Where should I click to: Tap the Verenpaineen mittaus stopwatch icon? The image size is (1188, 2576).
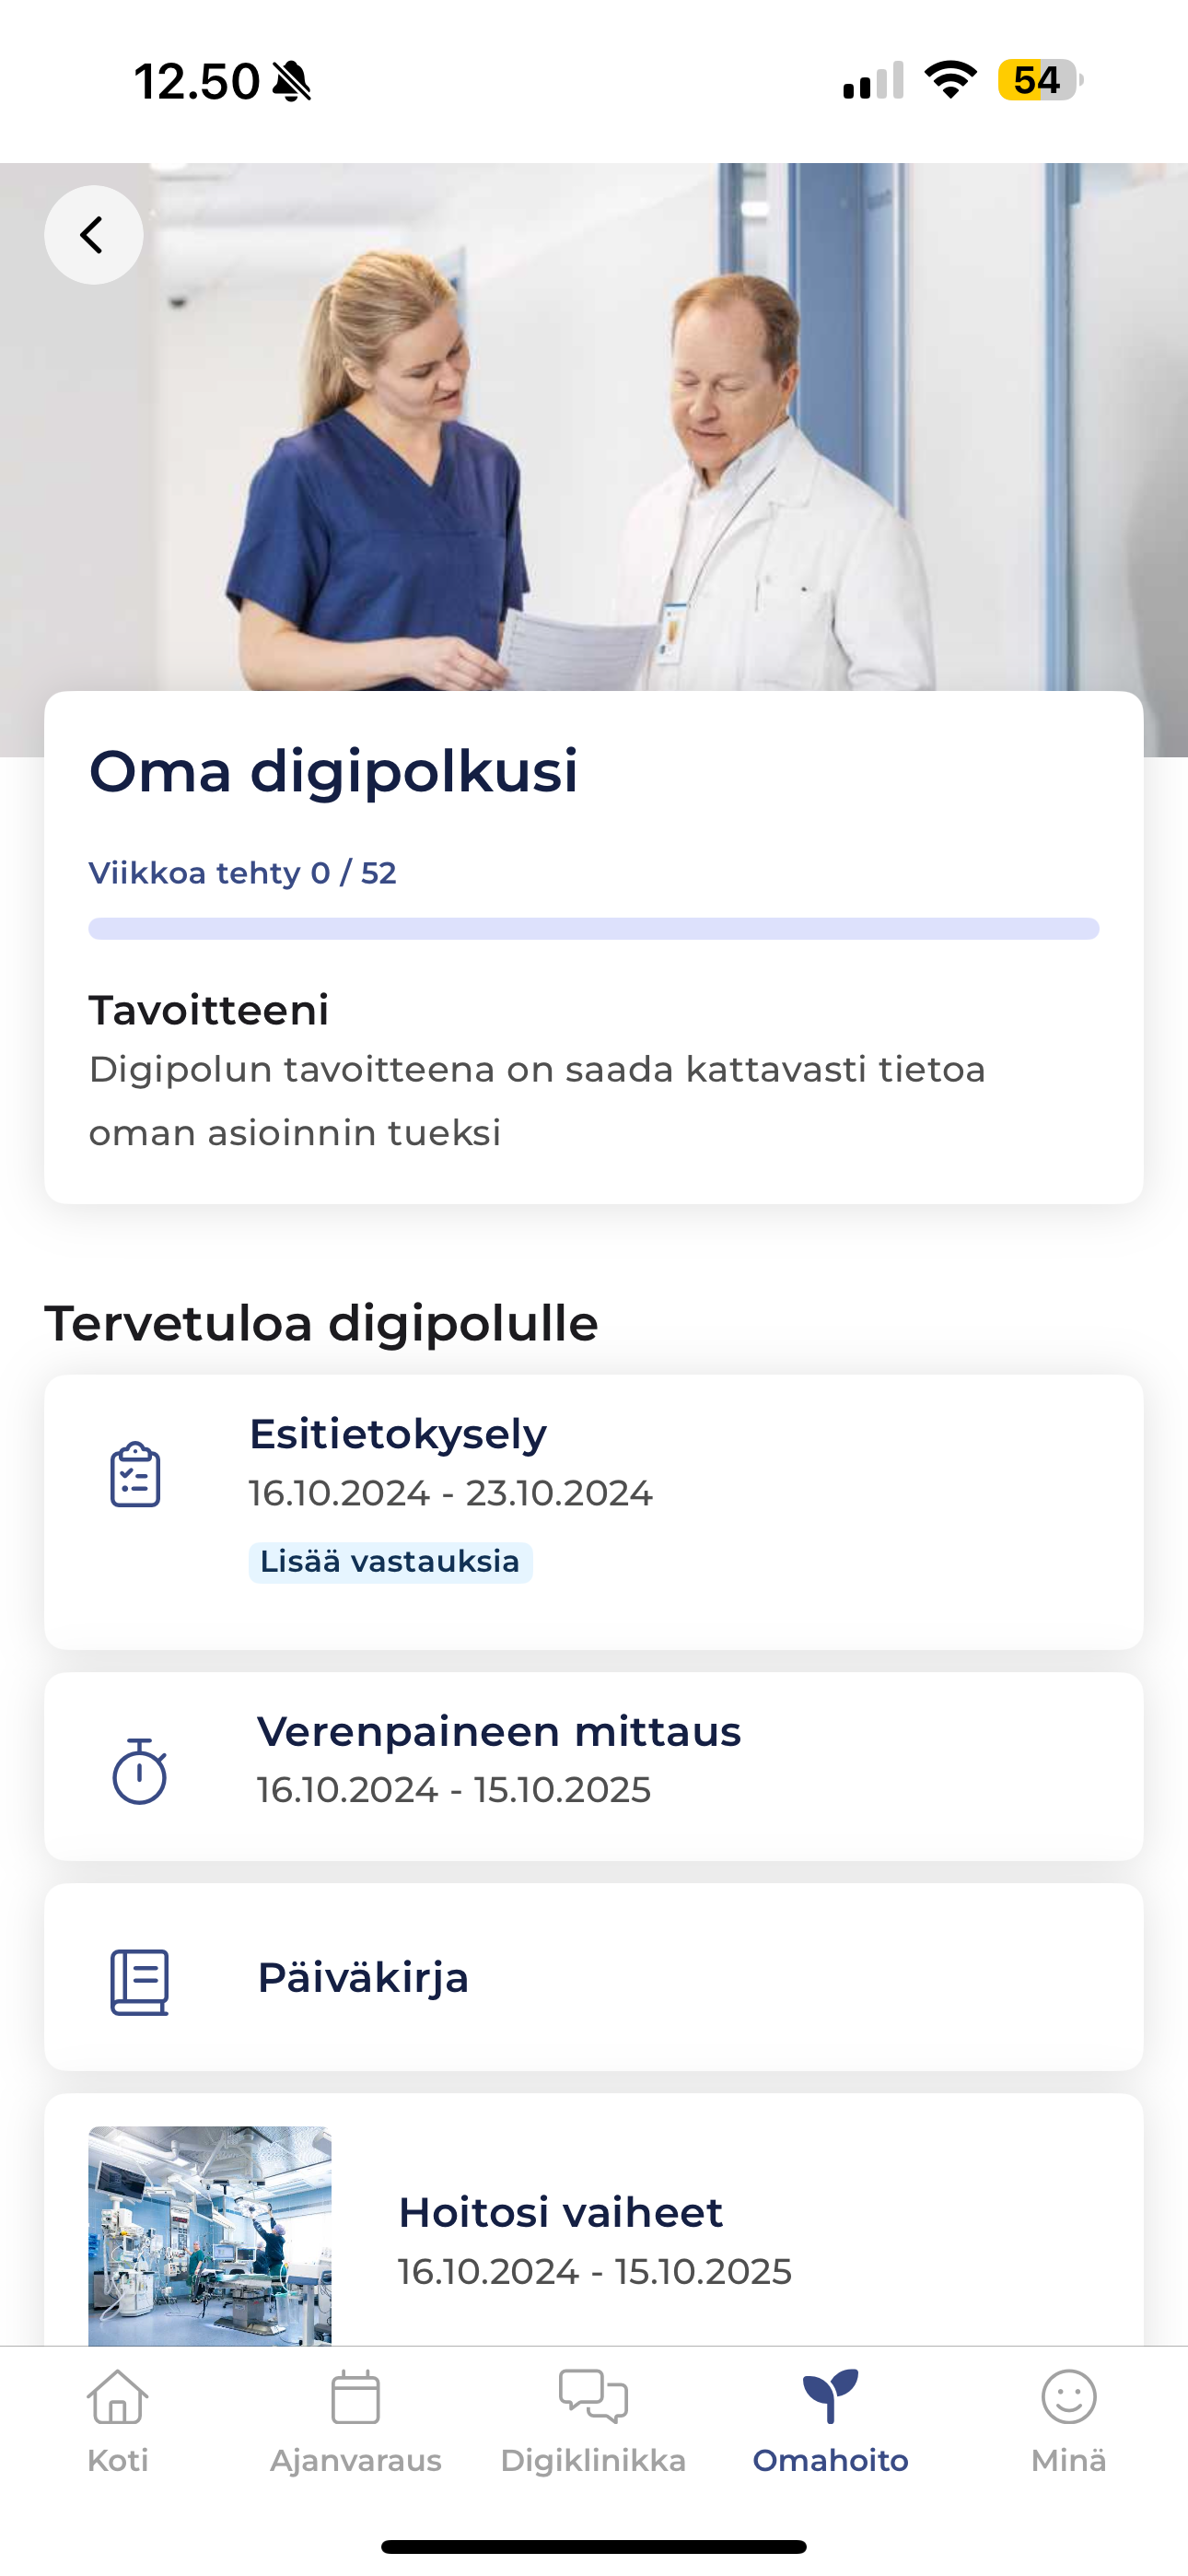(x=139, y=1771)
